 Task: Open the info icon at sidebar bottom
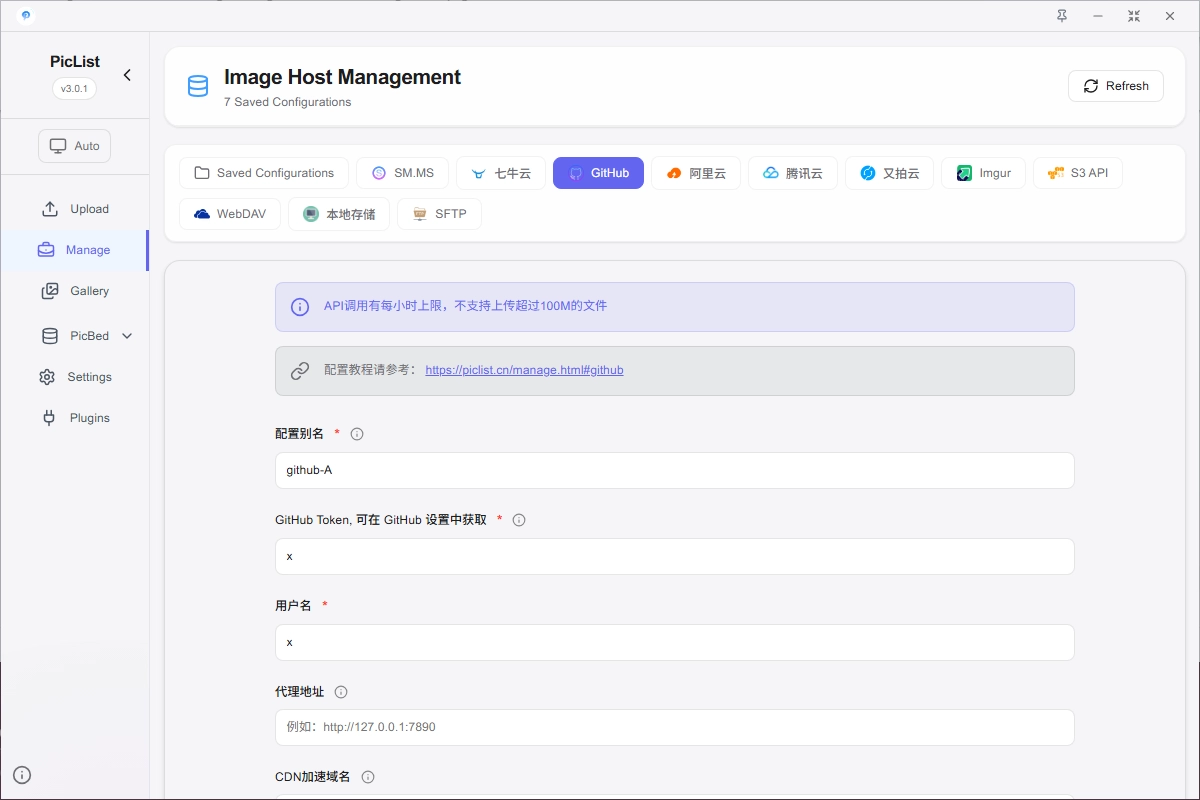[x=22, y=774]
